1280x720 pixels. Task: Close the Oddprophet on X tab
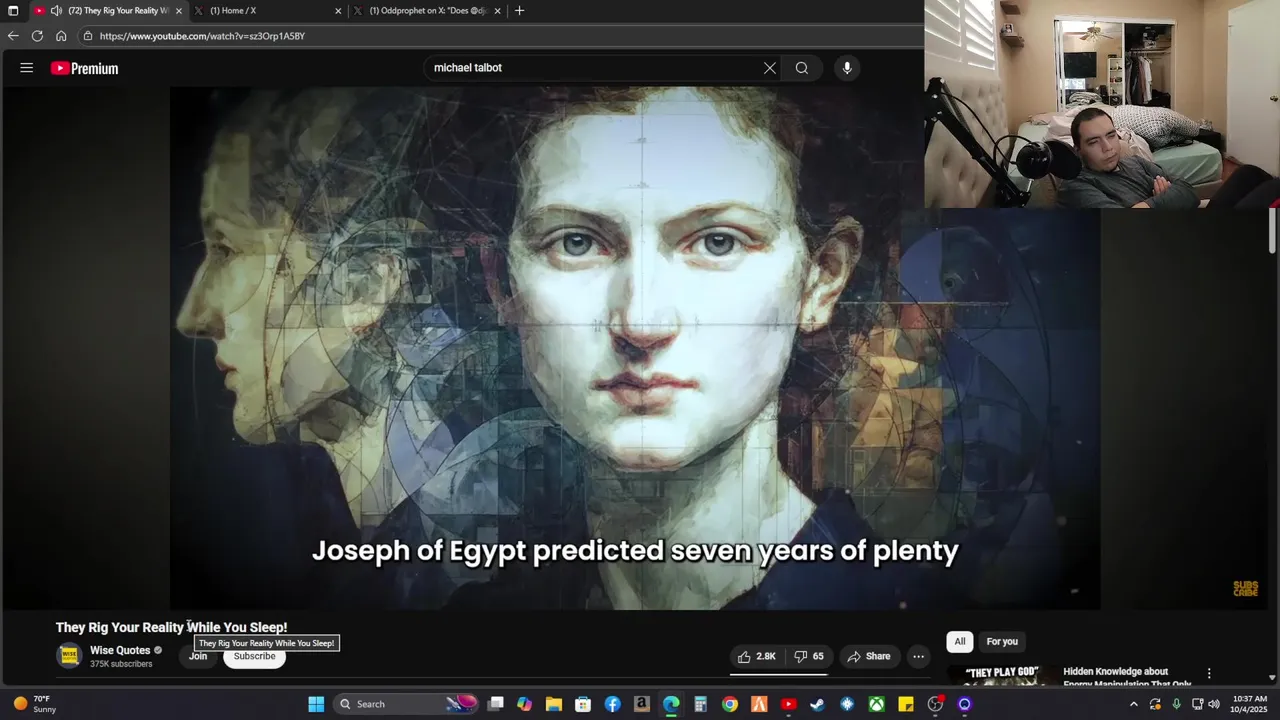(497, 11)
